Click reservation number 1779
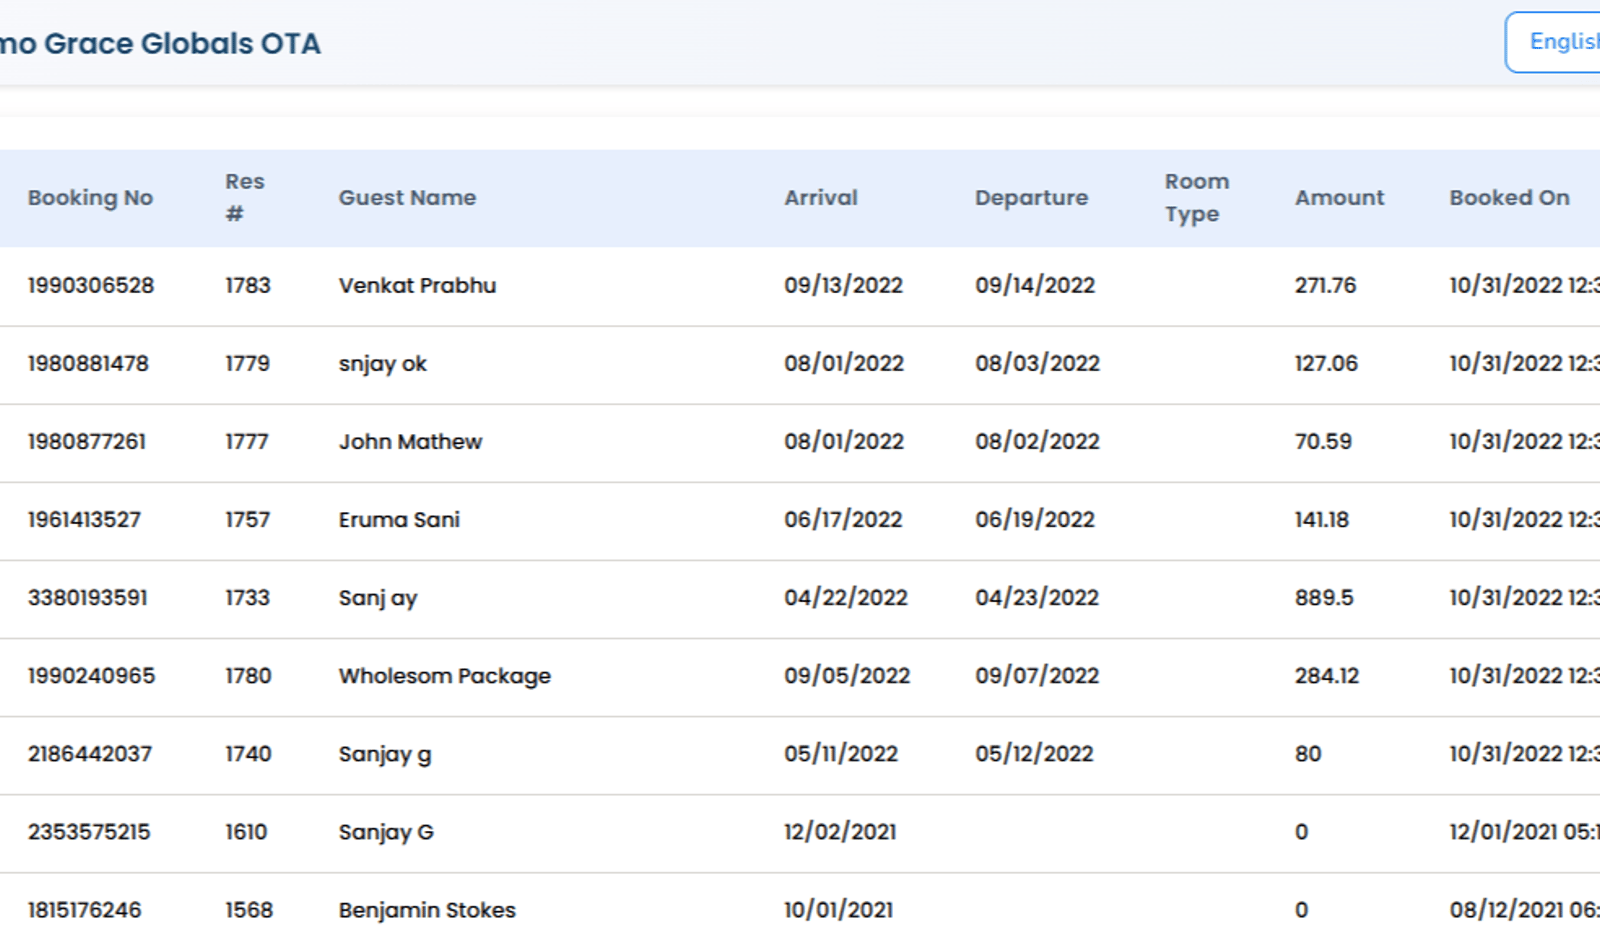 click(247, 363)
